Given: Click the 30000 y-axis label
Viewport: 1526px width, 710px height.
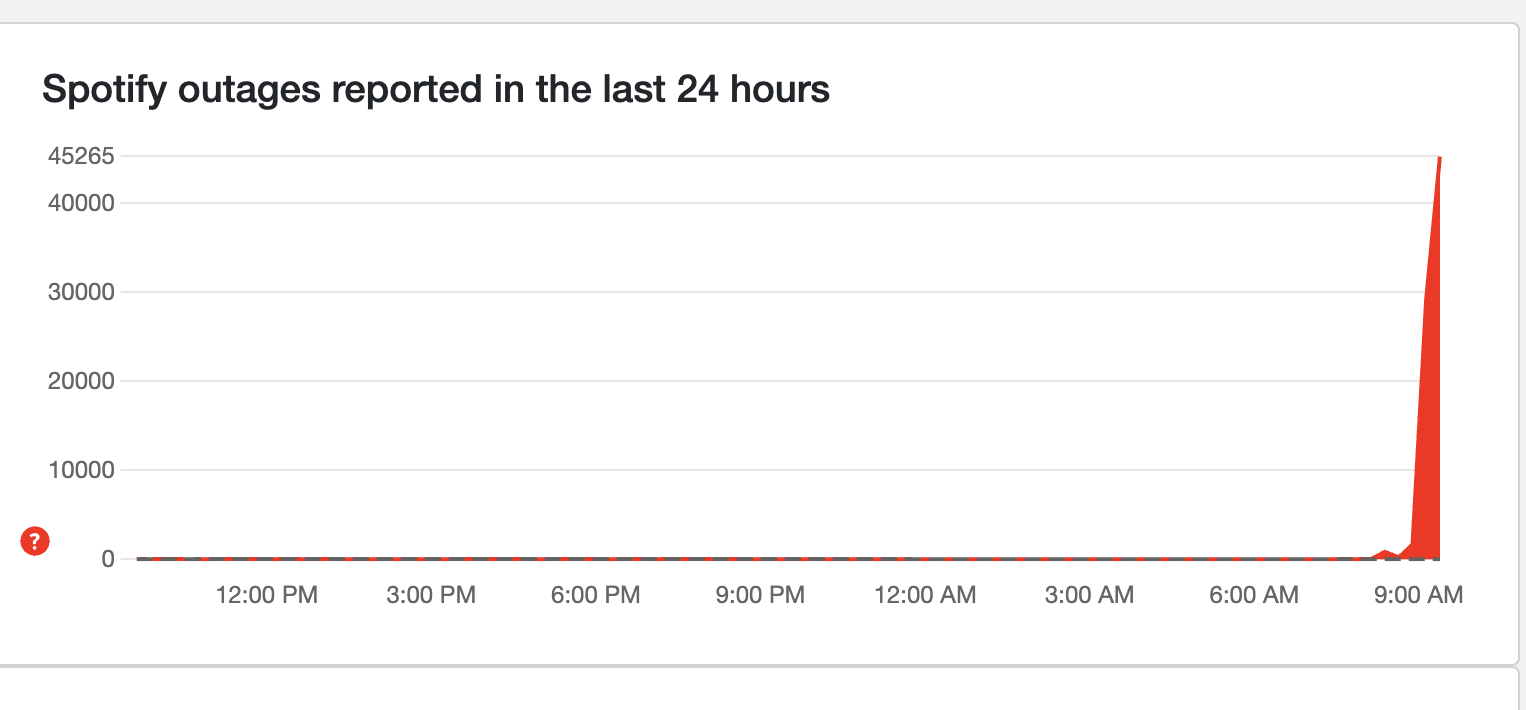Looking at the screenshot, I should pos(81,292).
